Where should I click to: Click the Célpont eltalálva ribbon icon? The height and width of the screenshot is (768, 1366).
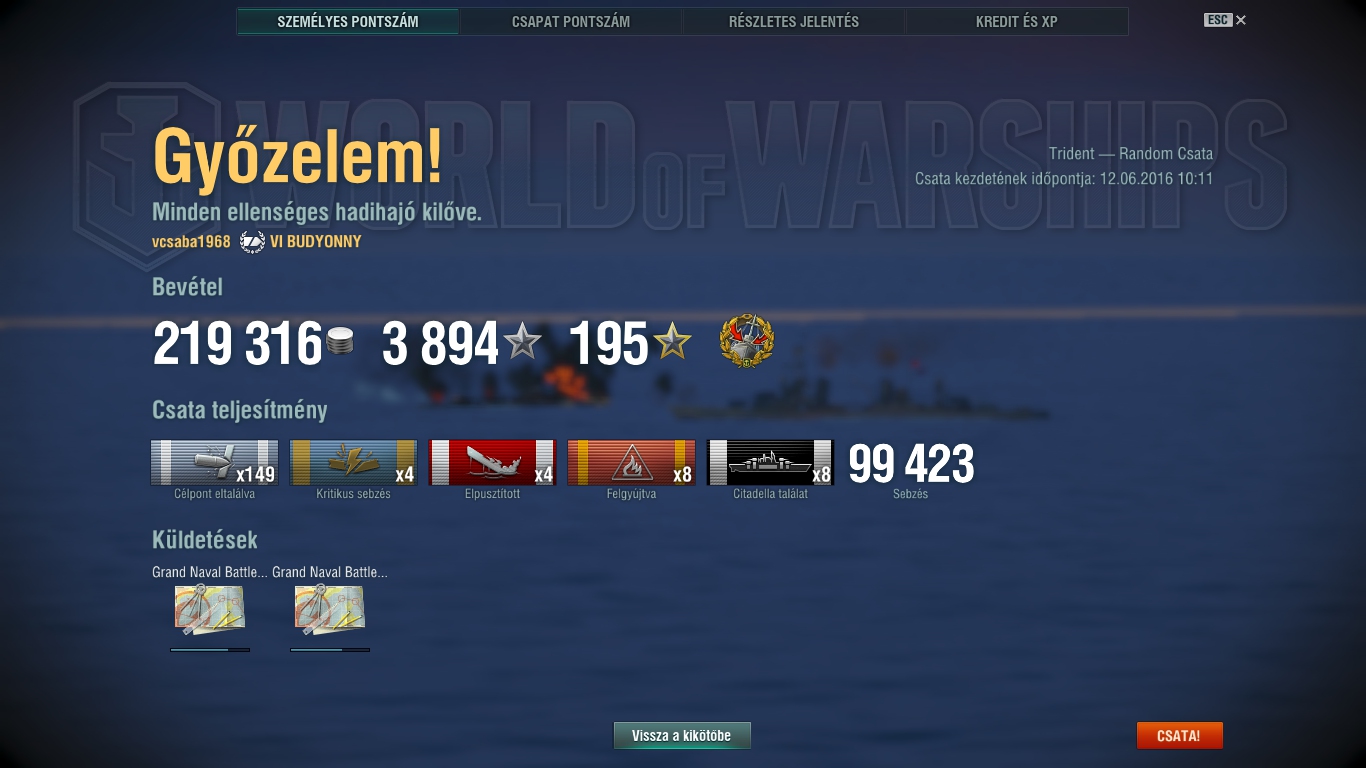click(x=214, y=463)
